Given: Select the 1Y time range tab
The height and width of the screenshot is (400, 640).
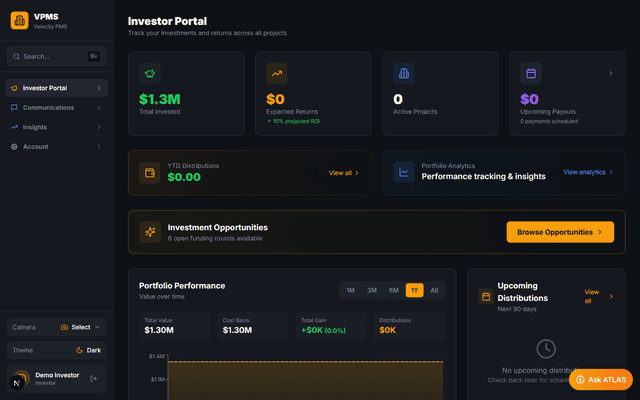Looking at the screenshot, I should point(414,290).
